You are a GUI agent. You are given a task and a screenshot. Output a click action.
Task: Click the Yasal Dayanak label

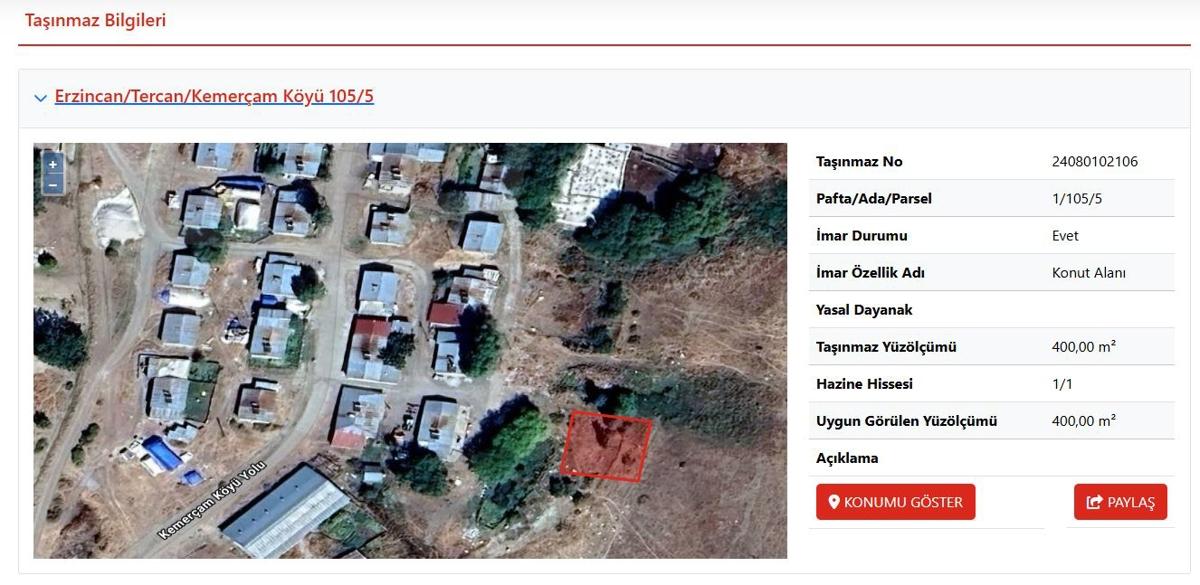click(x=864, y=309)
